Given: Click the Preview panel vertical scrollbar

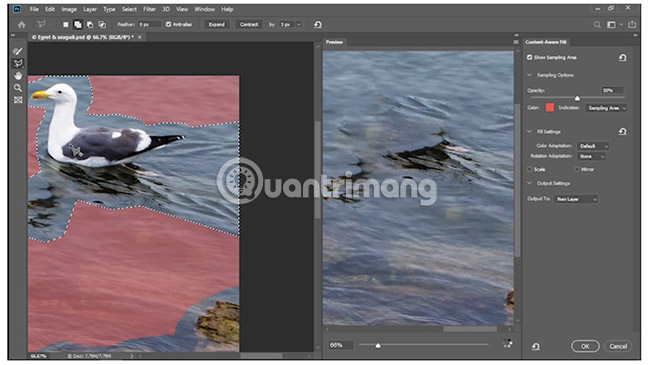Looking at the screenshot, I should point(517,180).
